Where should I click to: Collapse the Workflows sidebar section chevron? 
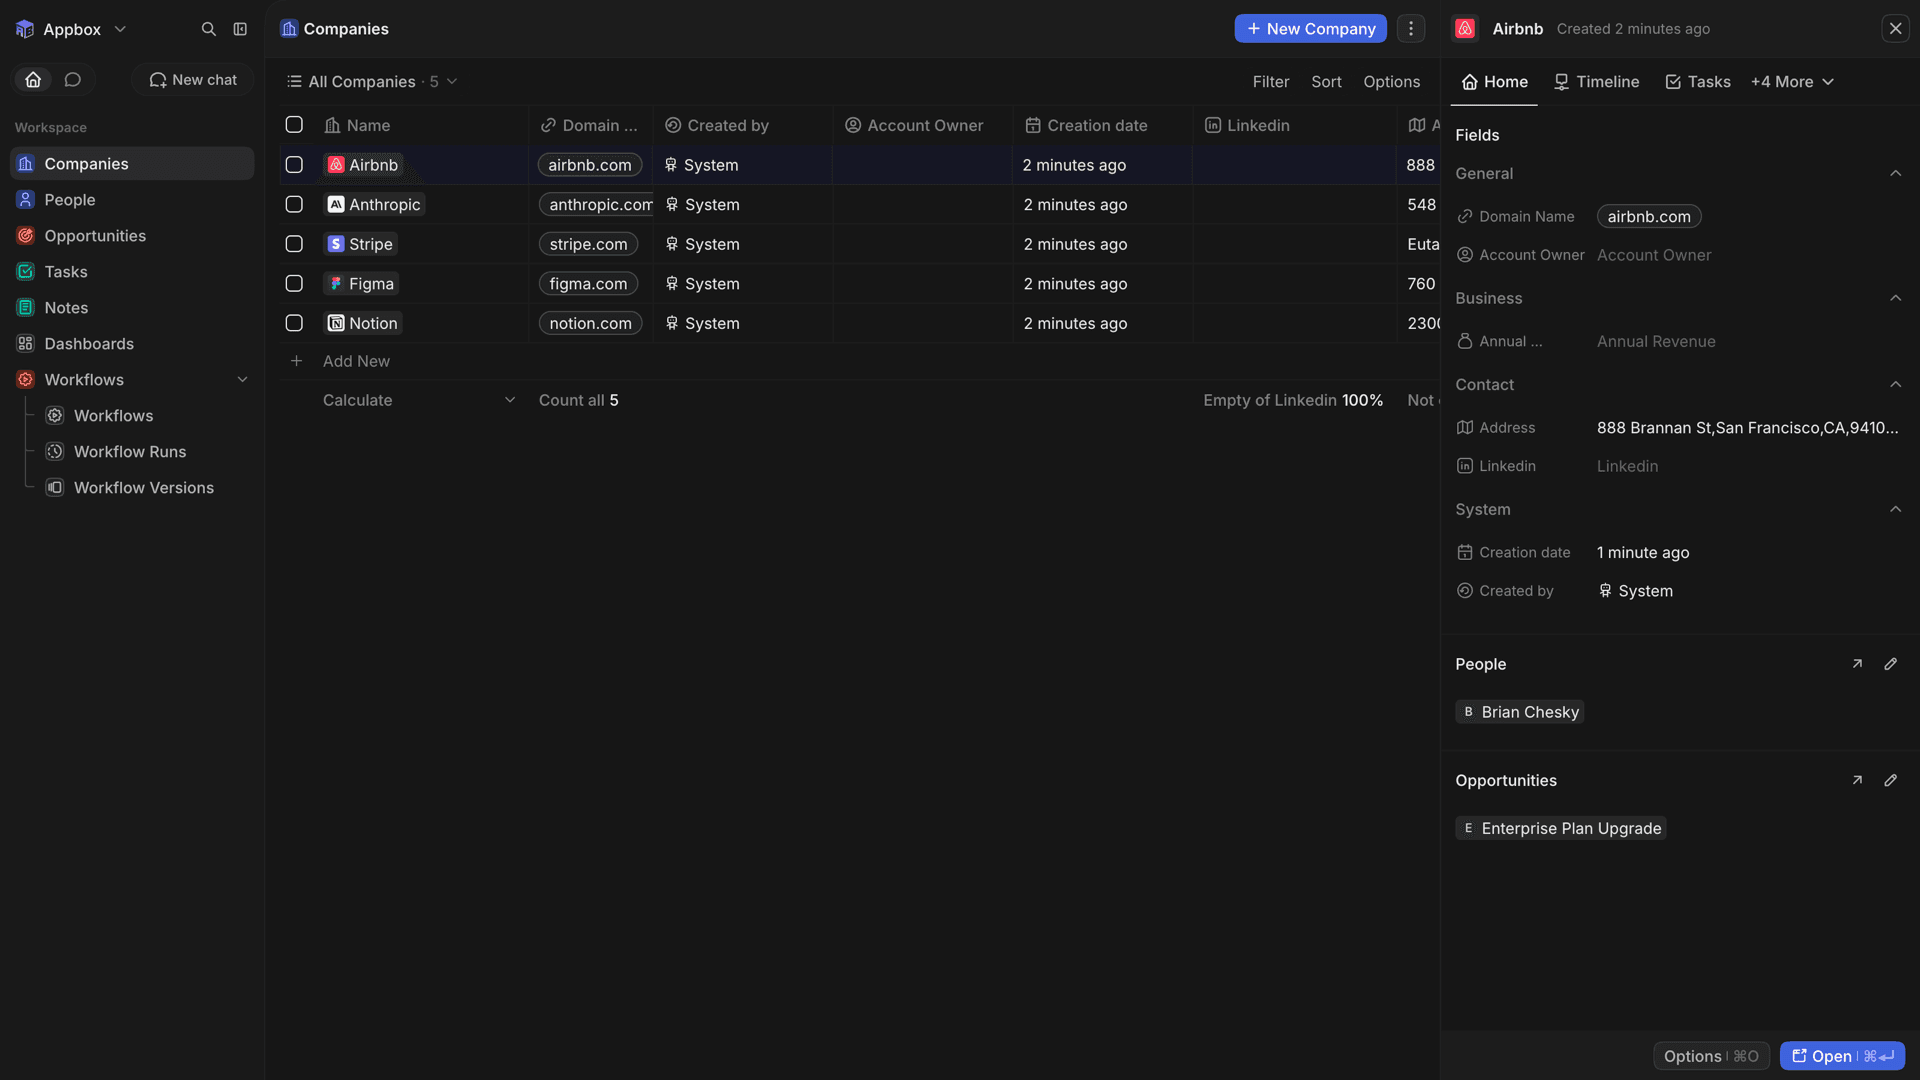click(x=242, y=380)
